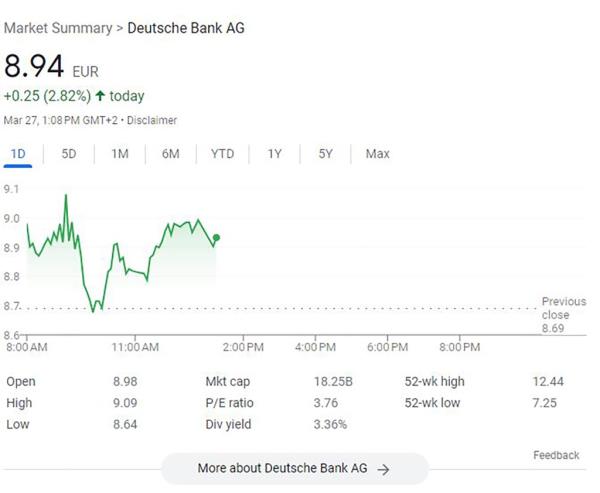600x493 pixels.
Task: Send feedback via the Feedback link
Action: (x=556, y=455)
